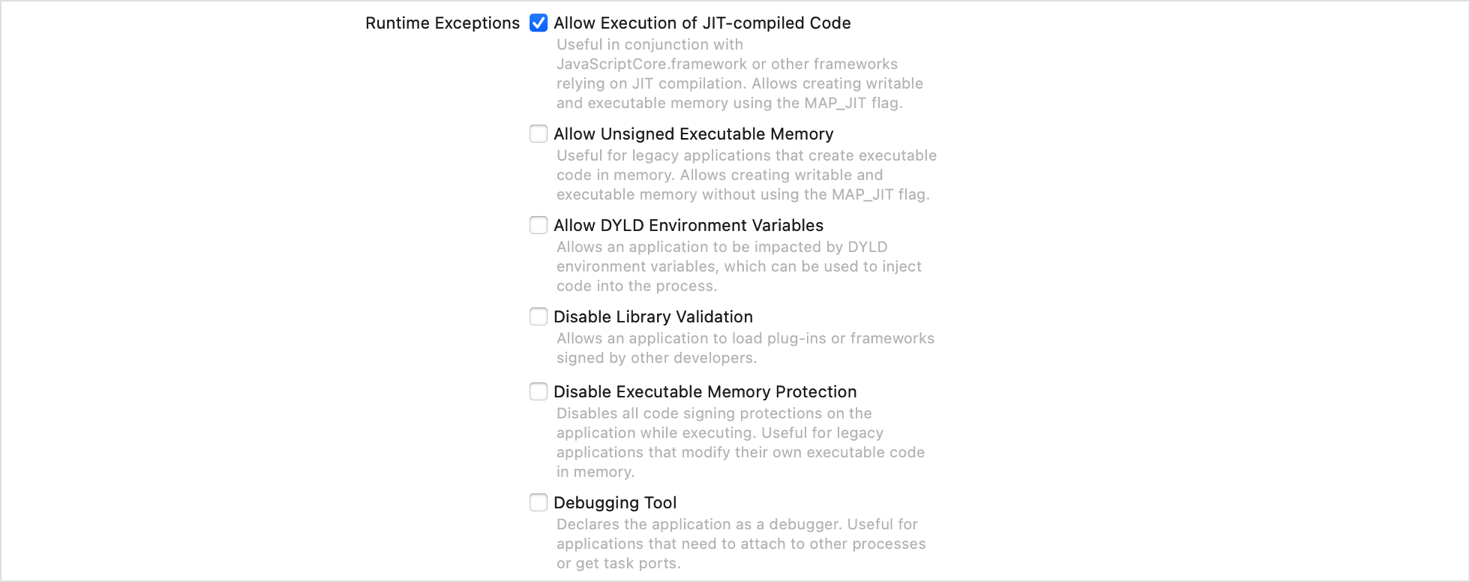Click the "Allow Execution of JIT-compiled Code" label
The image size is (1470, 582).
click(x=702, y=23)
